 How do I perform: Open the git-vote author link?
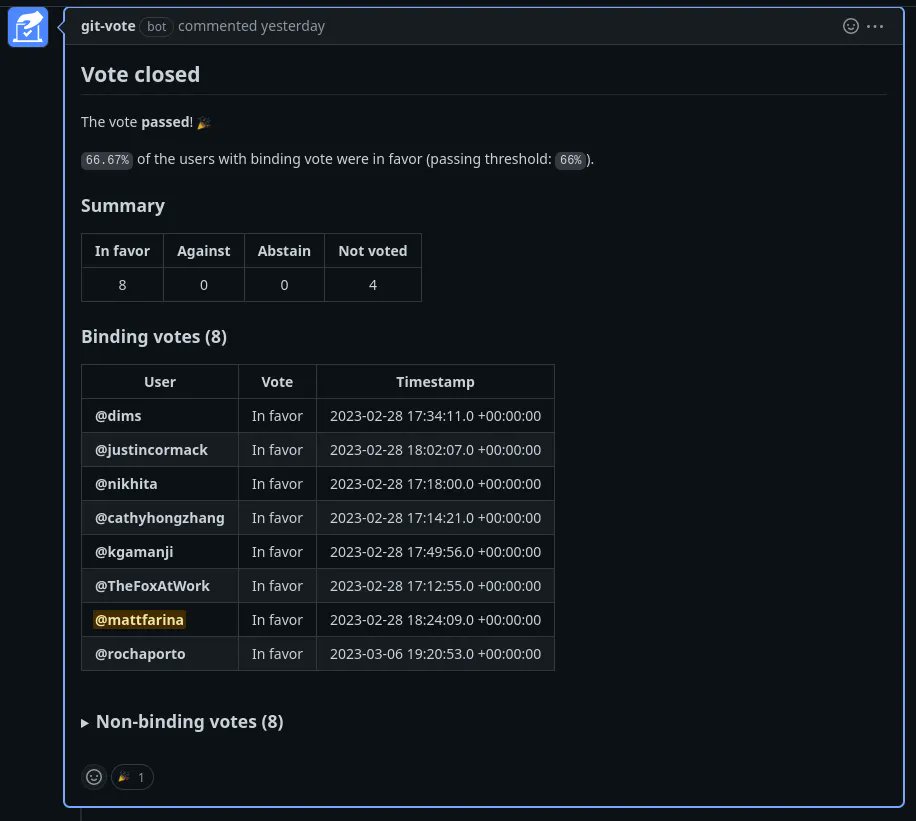click(108, 26)
